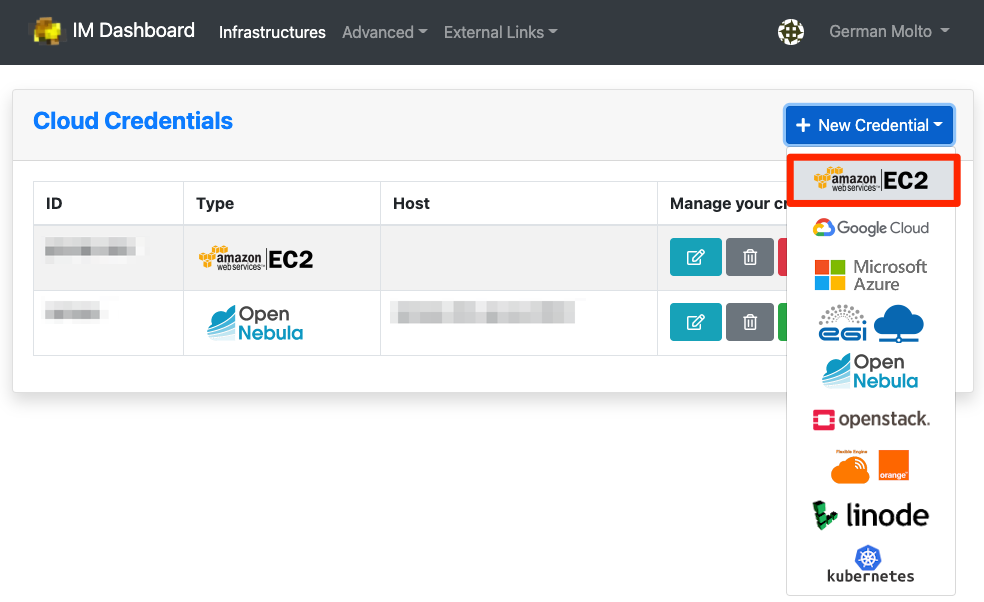The width and height of the screenshot is (984, 602).
Task: Expand the Advanced menu
Action: pos(384,32)
